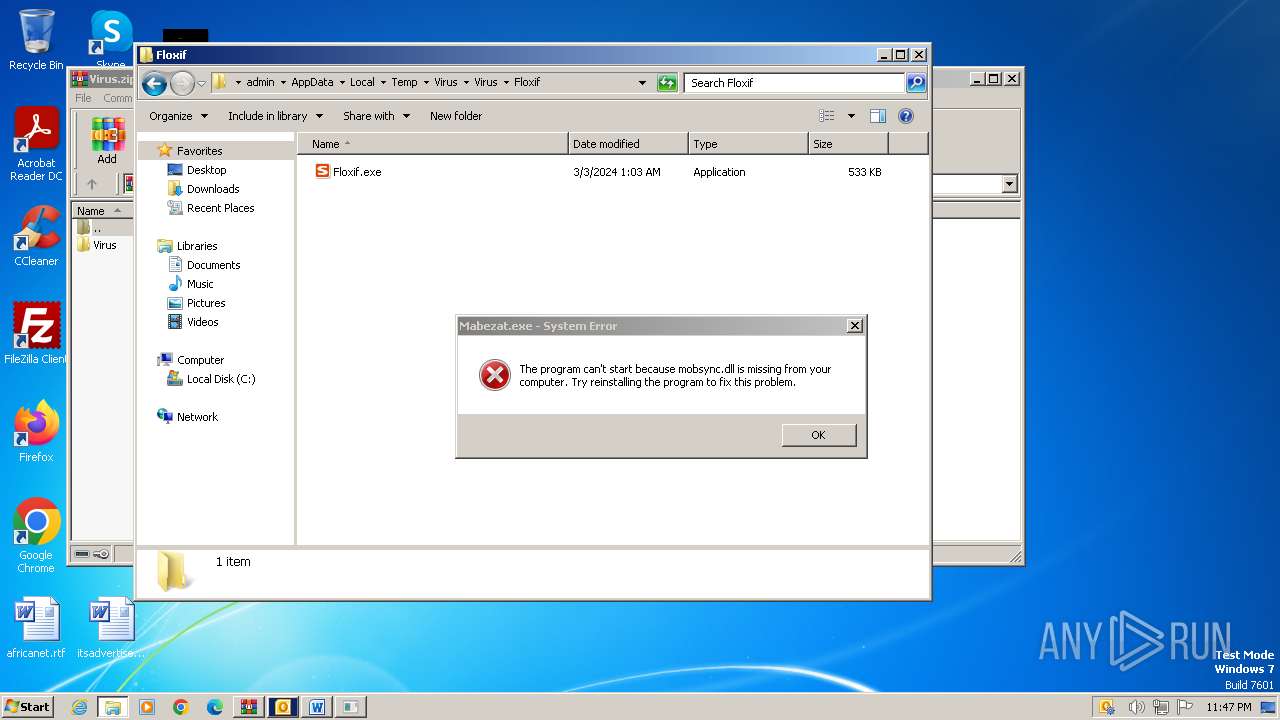Open the address bar history dropdown
Viewport: 1280px width, 720px height.
642,83
